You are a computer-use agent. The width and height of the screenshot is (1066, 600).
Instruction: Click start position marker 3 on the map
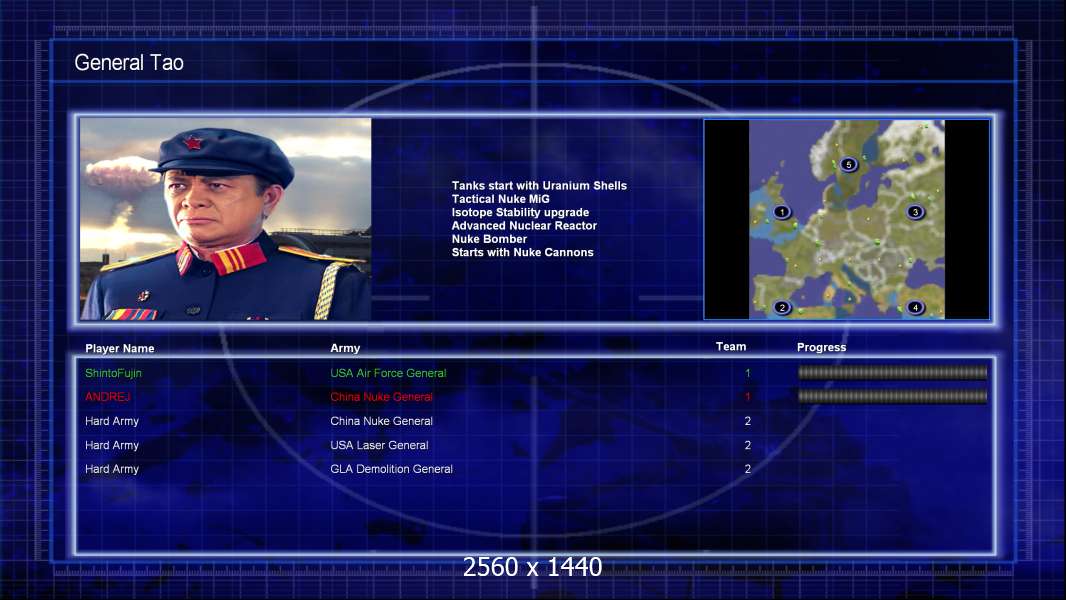pos(915,212)
